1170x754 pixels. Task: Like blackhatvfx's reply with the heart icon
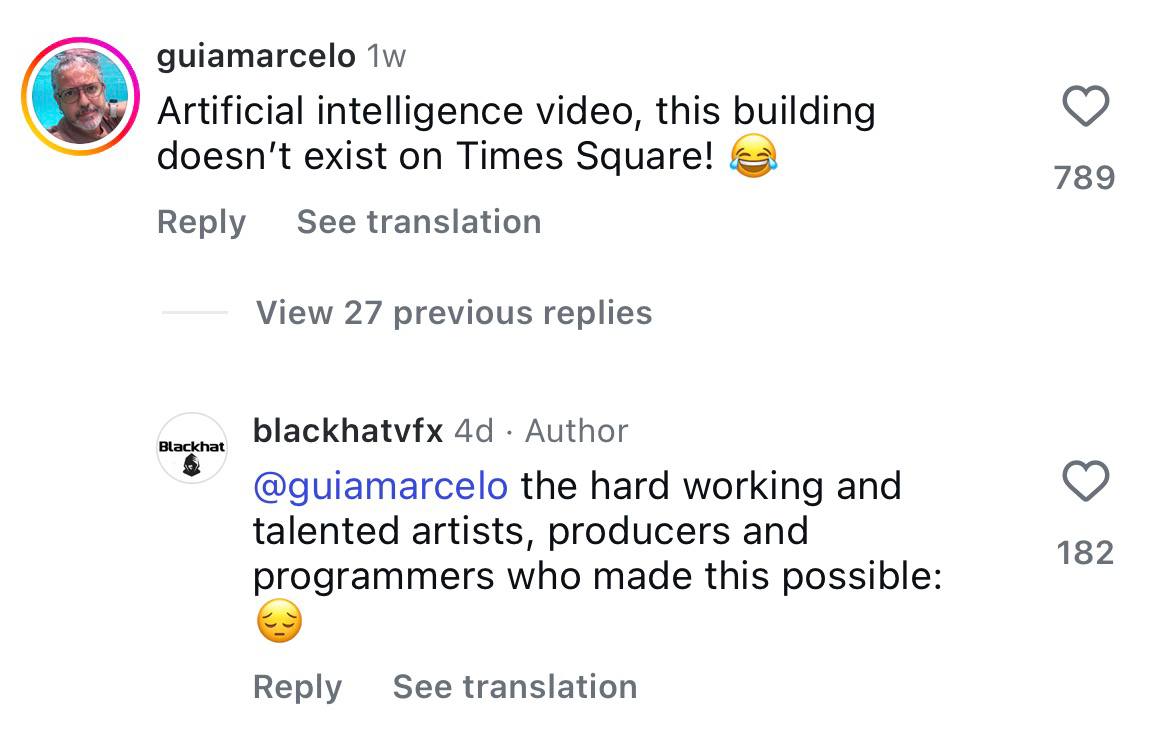(x=1085, y=482)
